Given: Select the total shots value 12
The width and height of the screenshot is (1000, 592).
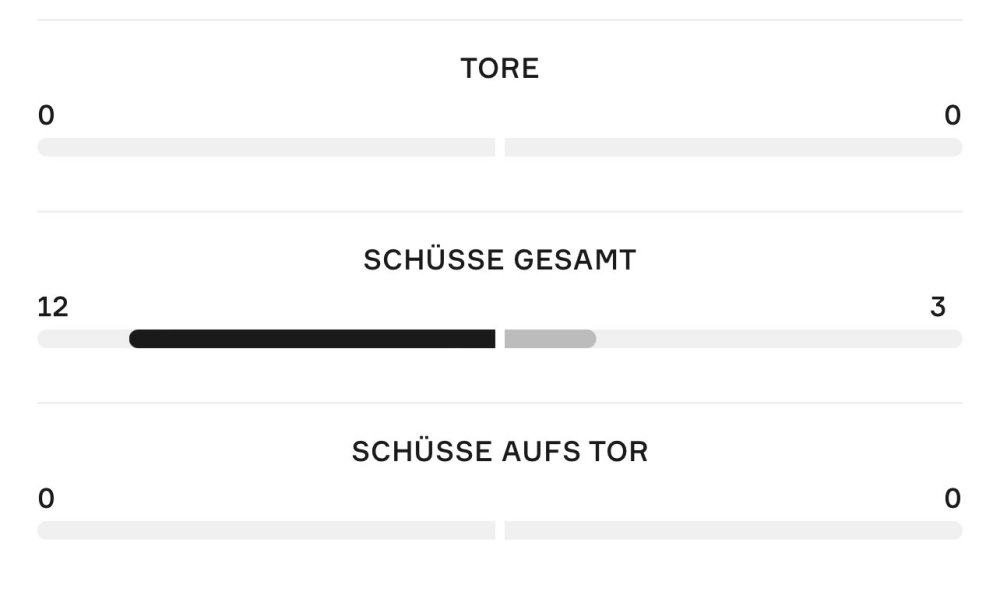Looking at the screenshot, I should (53, 307).
